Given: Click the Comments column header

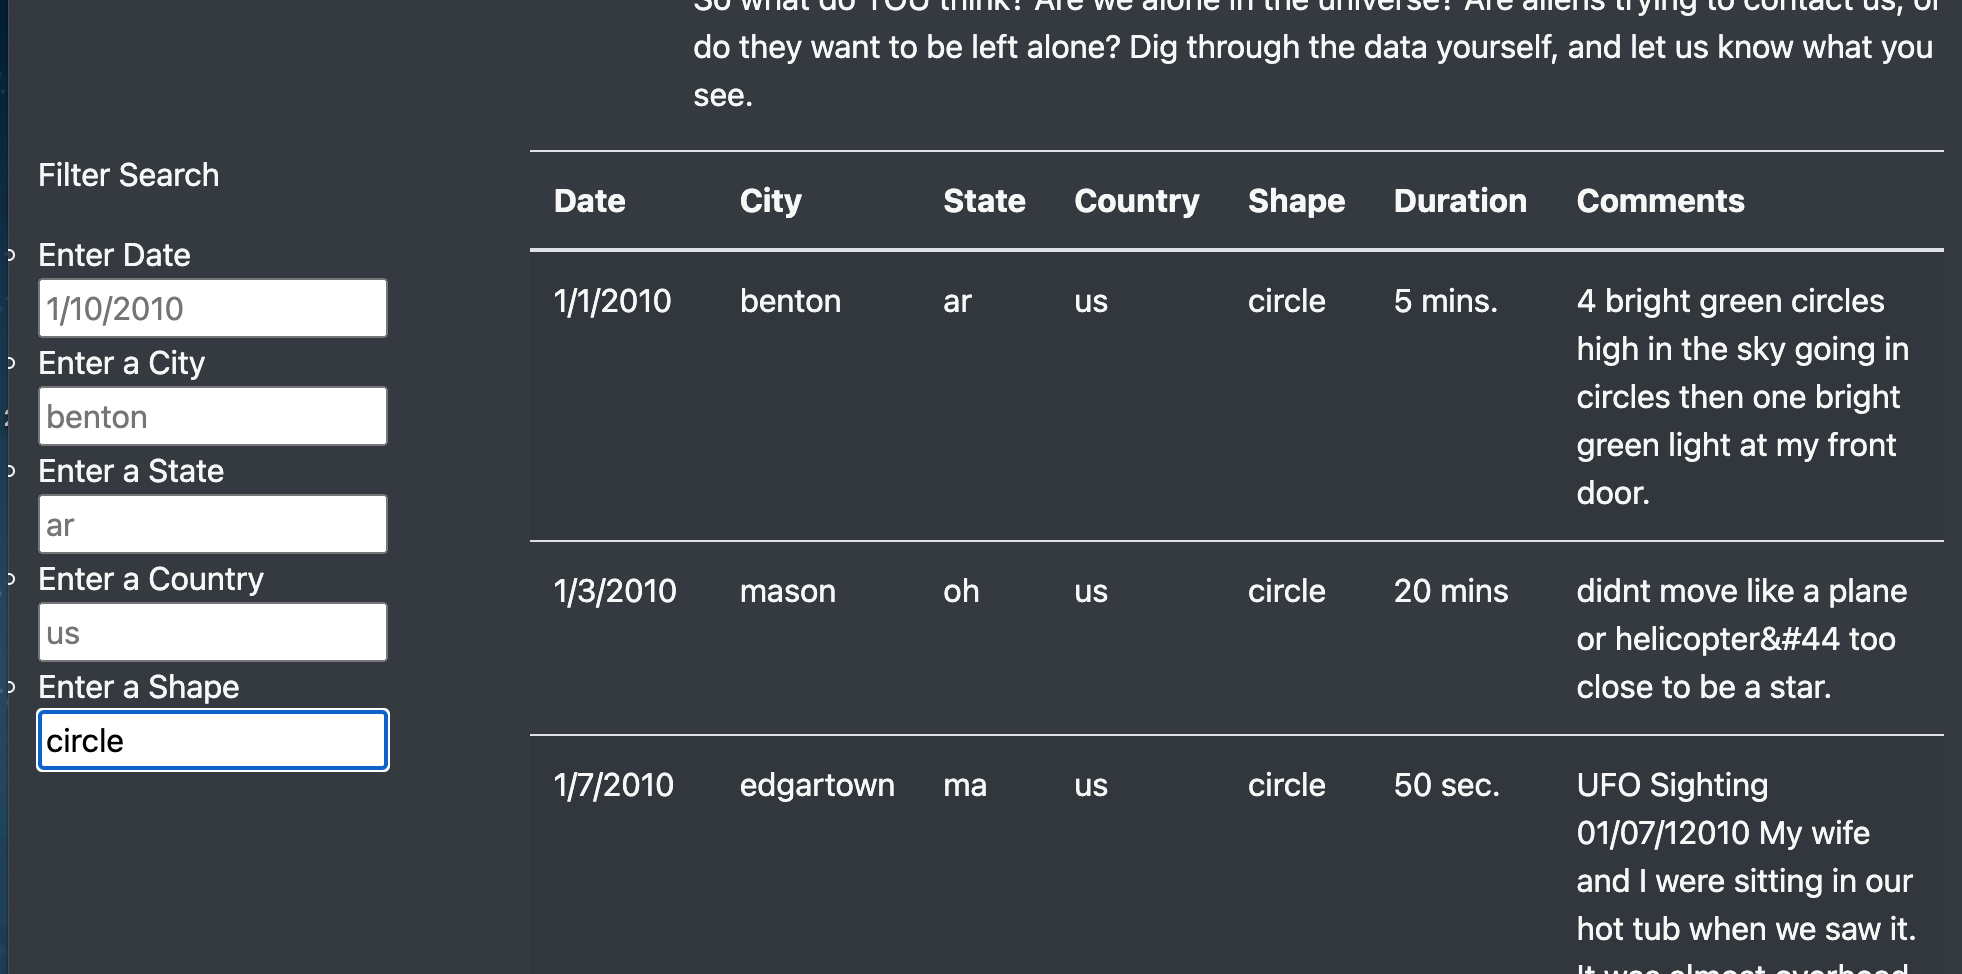Looking at the screenshot, I should tap(1660, 200).
